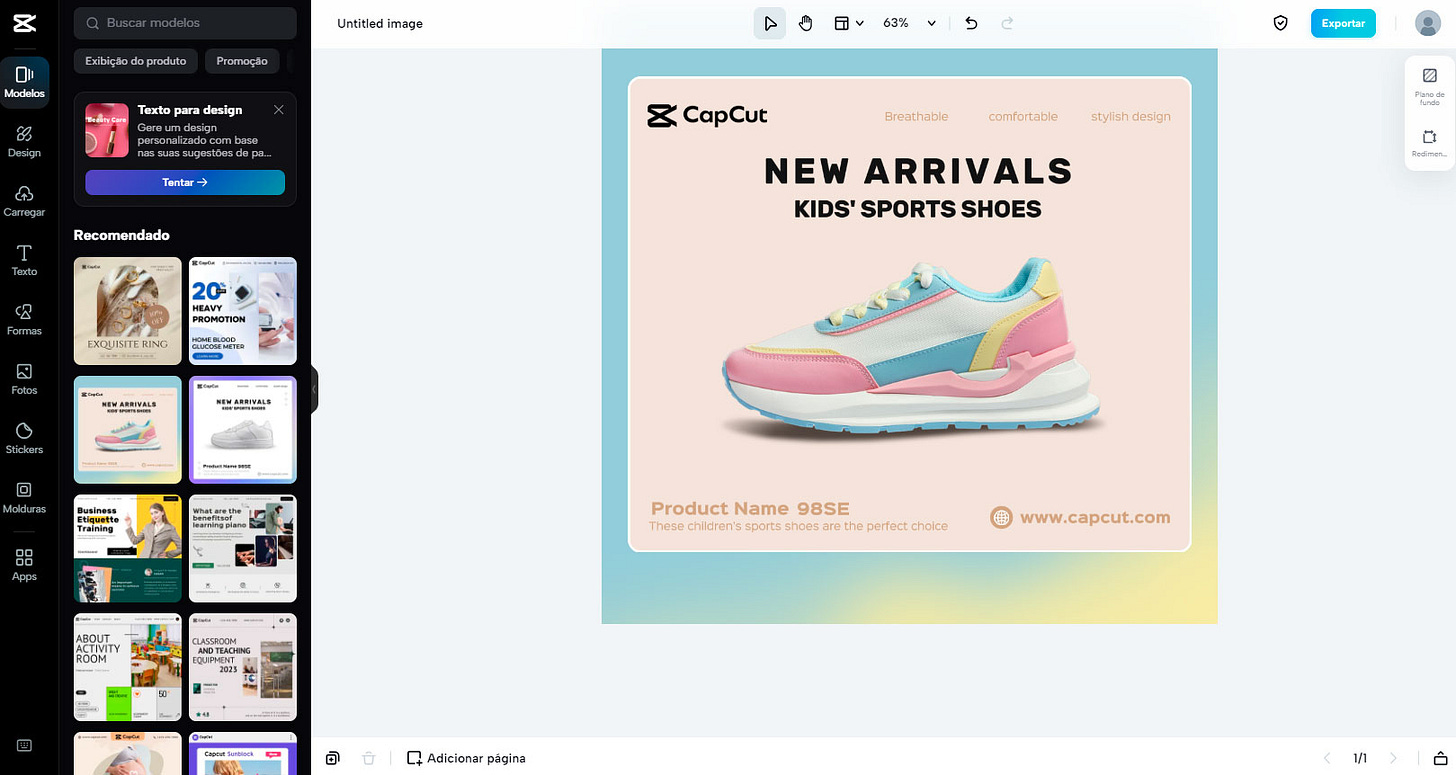
Task: Redo the last action
Action: click(1008, 23)
